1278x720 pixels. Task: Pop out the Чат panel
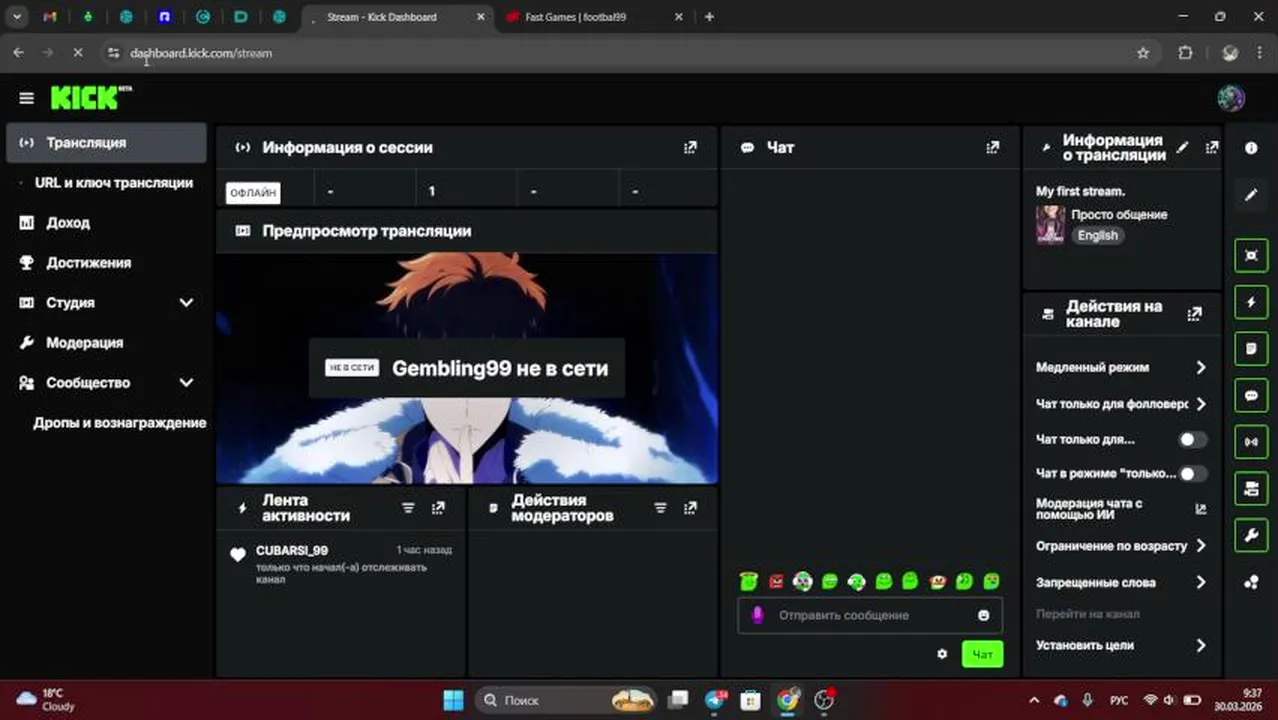992,147
